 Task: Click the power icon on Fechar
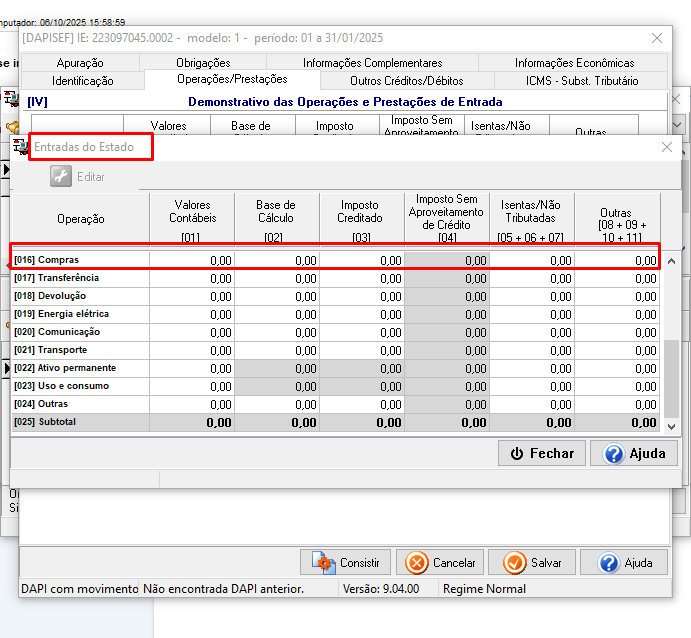(517, 453)
